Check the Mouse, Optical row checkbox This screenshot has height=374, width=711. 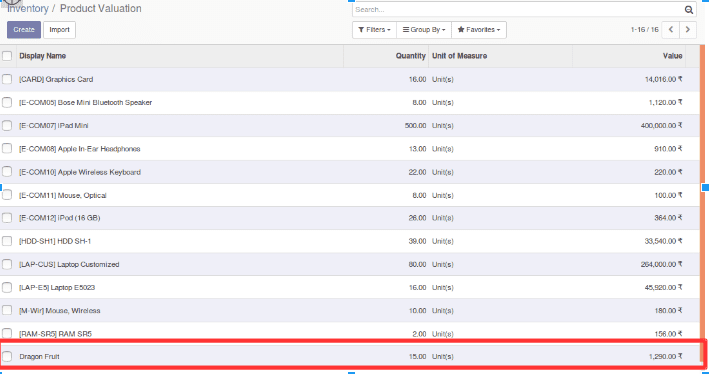(7, 195)
